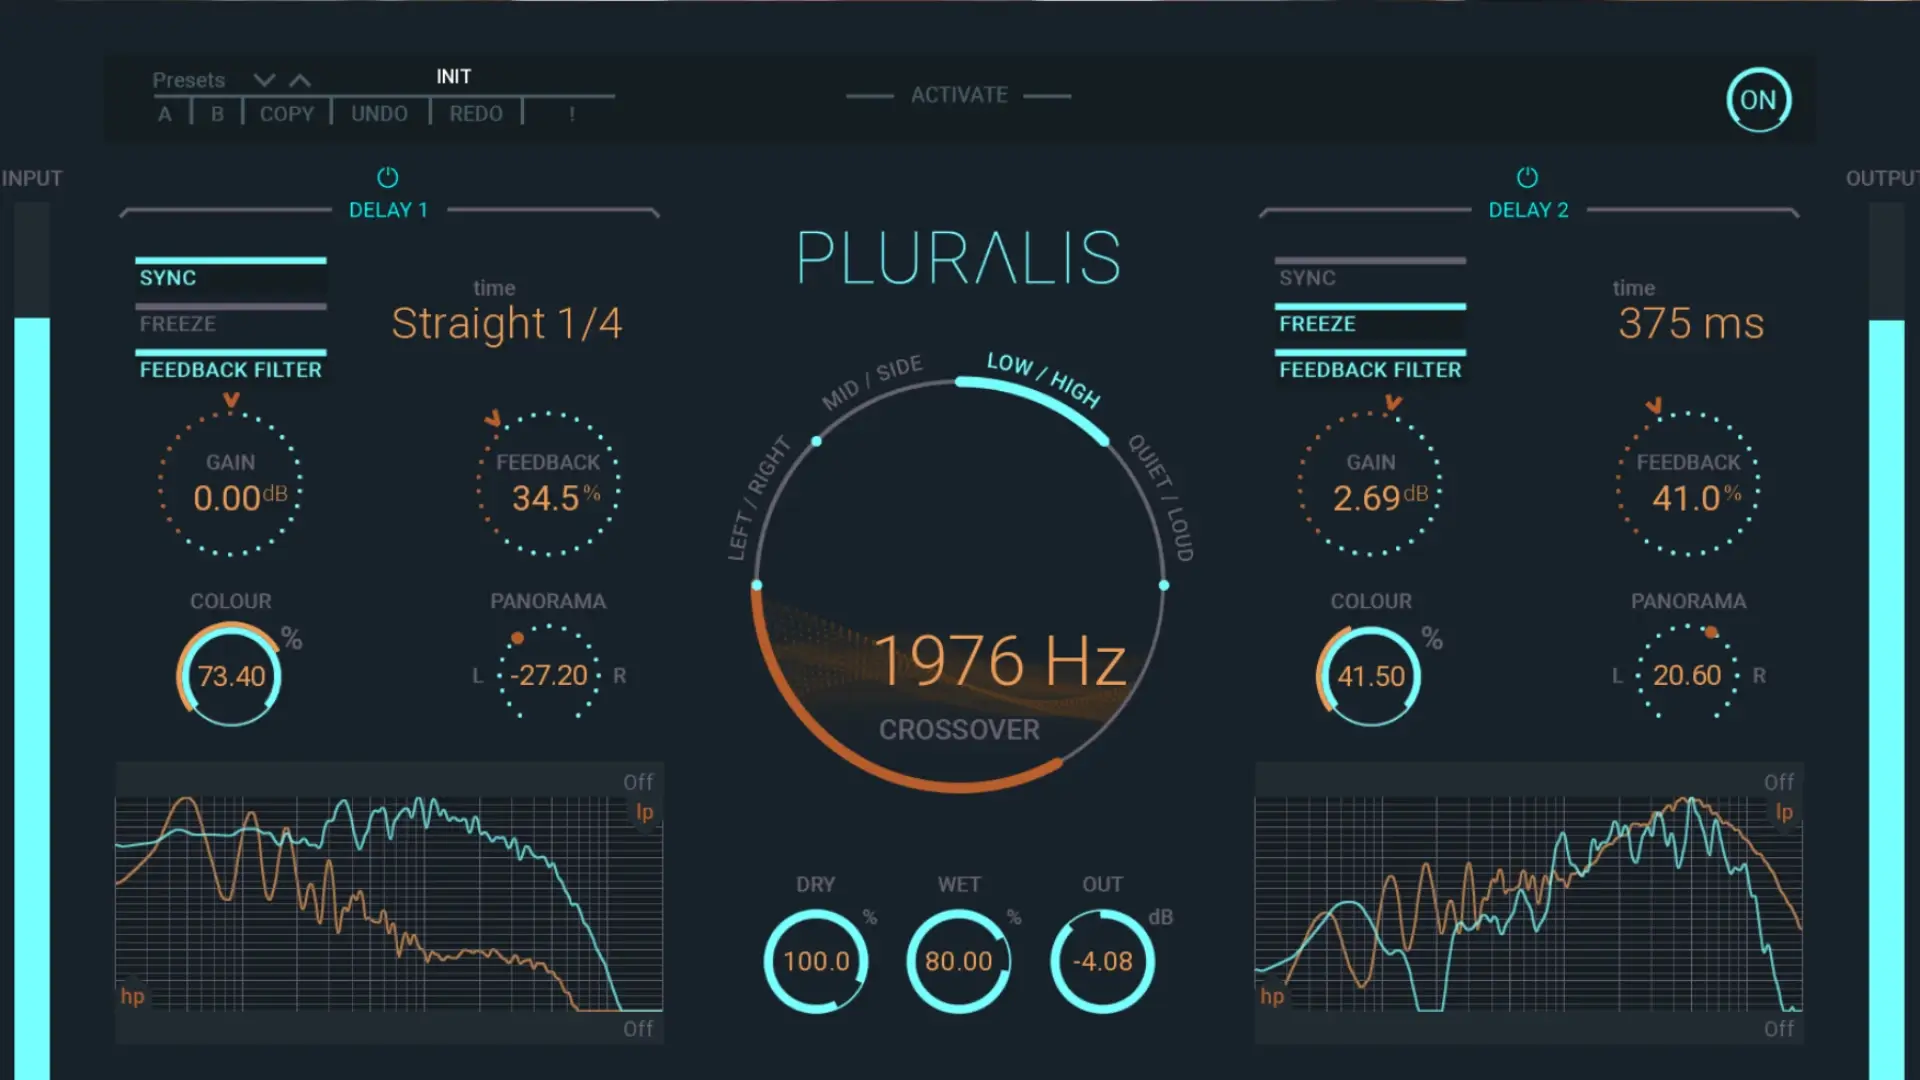The width and height of the screenshot is (1920, 1080).
Task: Toggle the Delay 1 power icon
Action: point(387,178)
